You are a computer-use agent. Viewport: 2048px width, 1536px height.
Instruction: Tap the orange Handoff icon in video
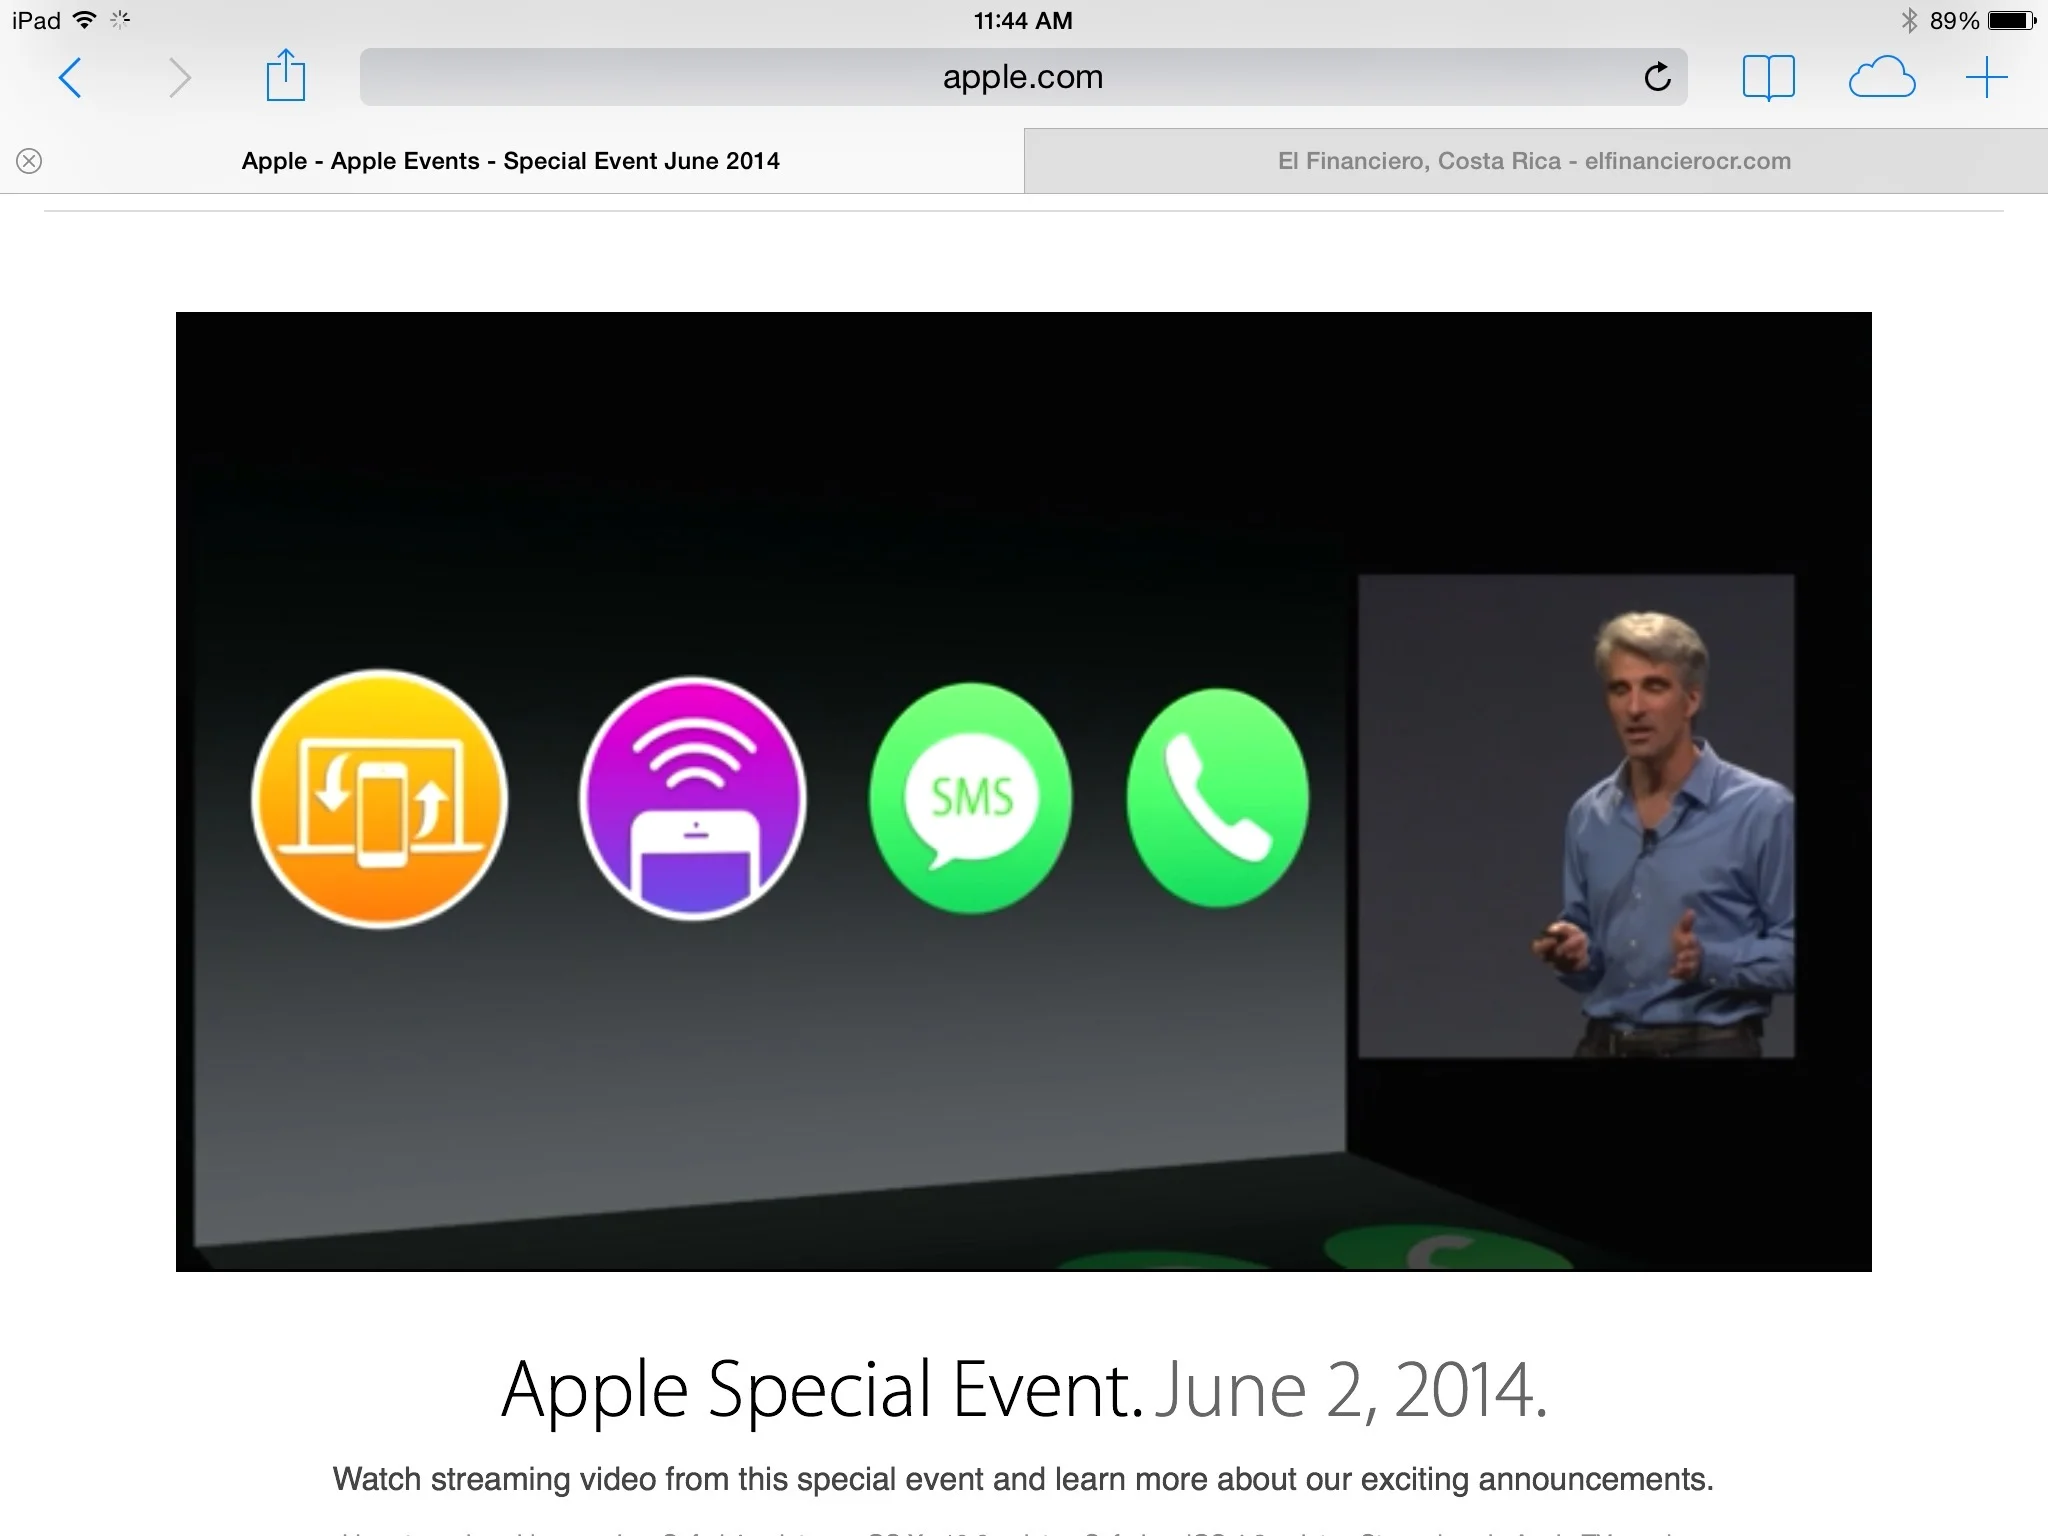[379, 798]
